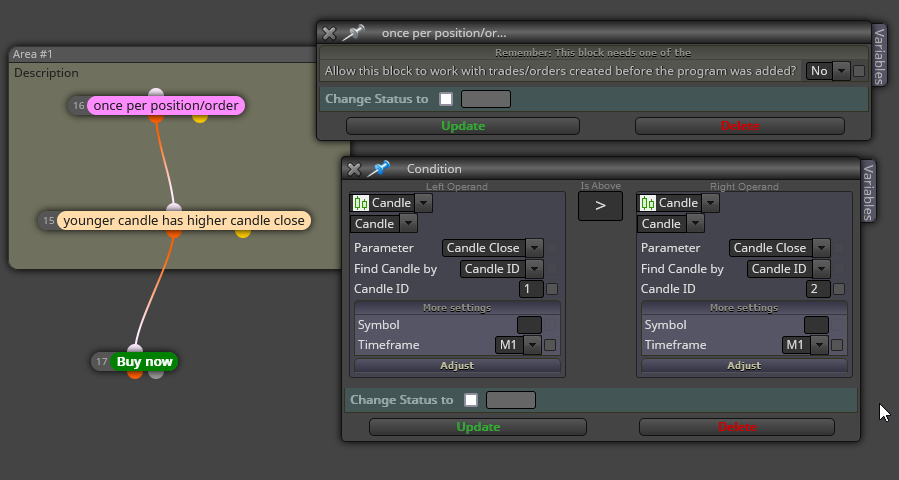Click yellow output connector of once per position block
This screenshot has width=899, height=480.
tap(200, 117)
